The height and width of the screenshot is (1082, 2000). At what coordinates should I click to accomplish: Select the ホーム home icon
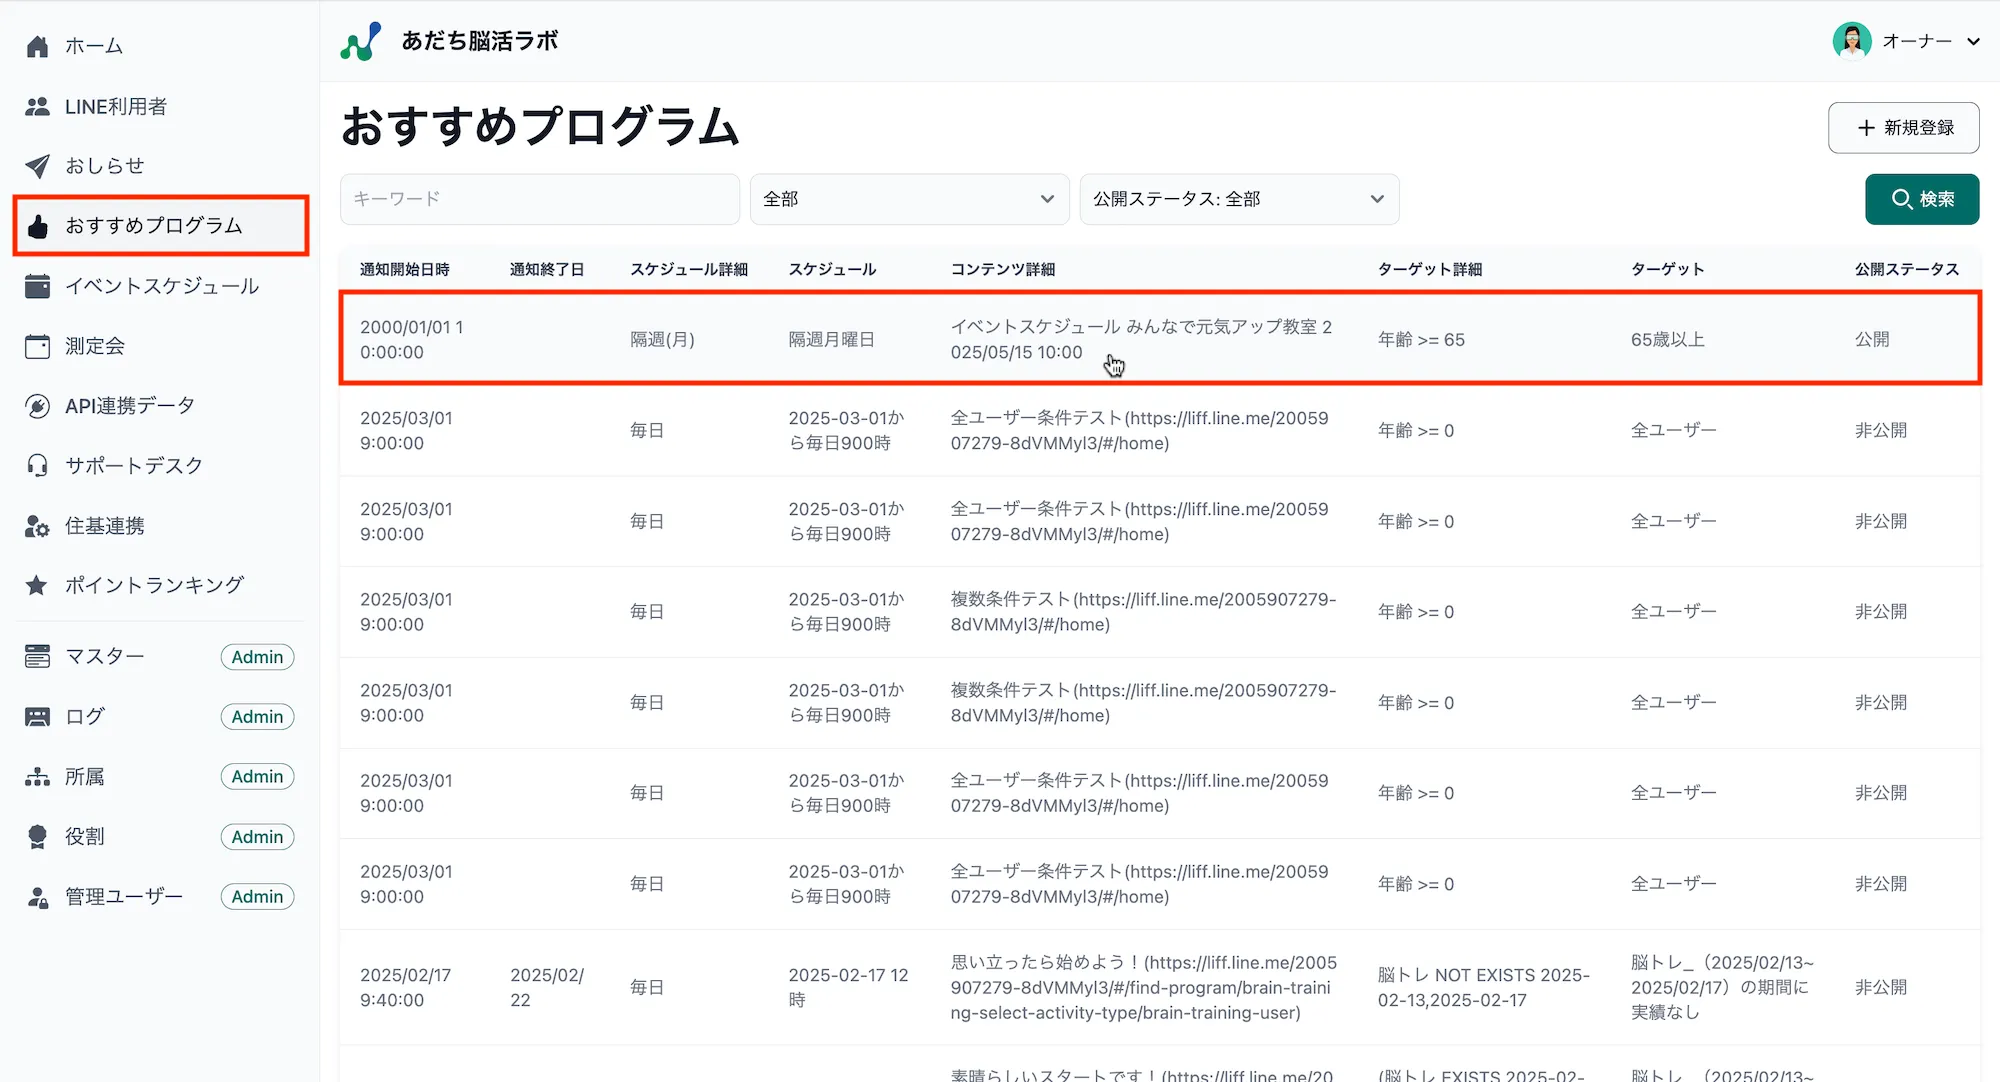[37, 45]
